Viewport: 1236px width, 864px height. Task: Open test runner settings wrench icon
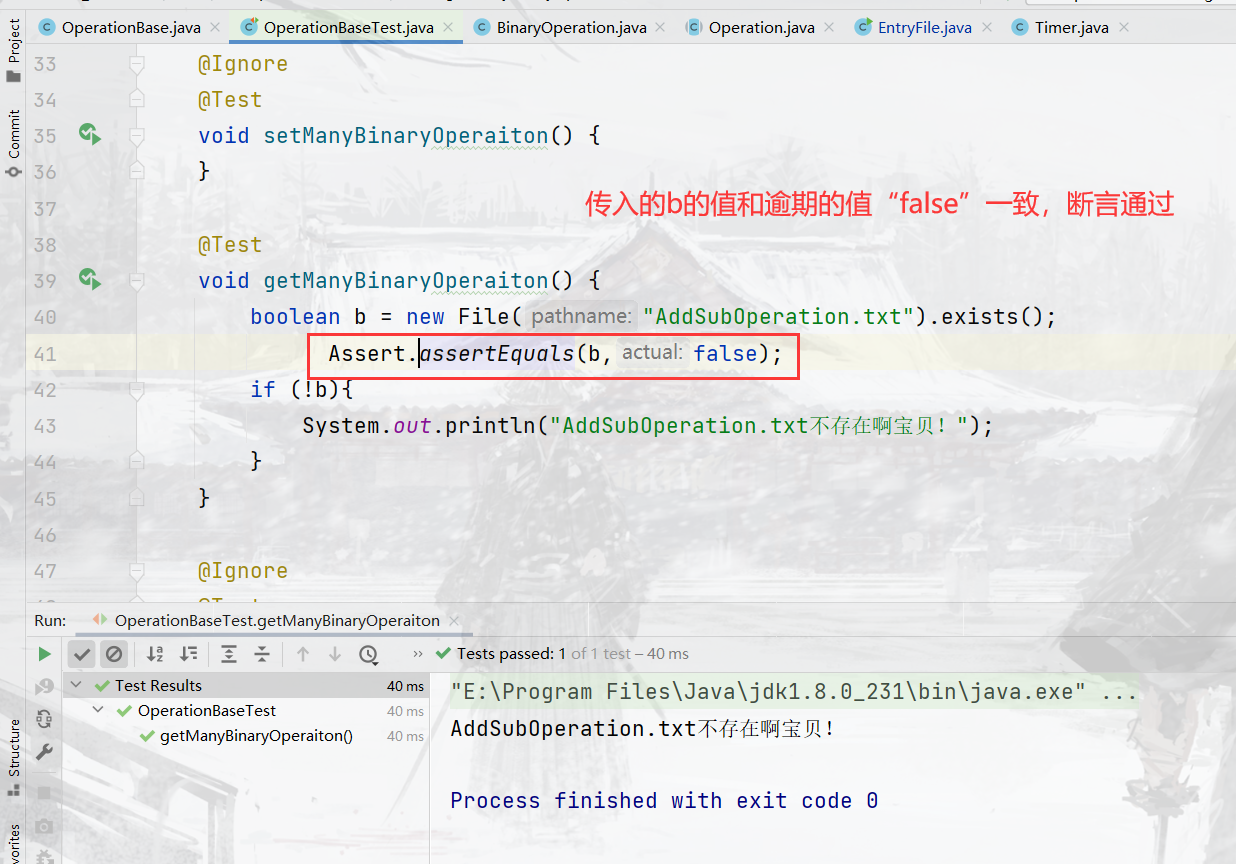pos(44,752)
